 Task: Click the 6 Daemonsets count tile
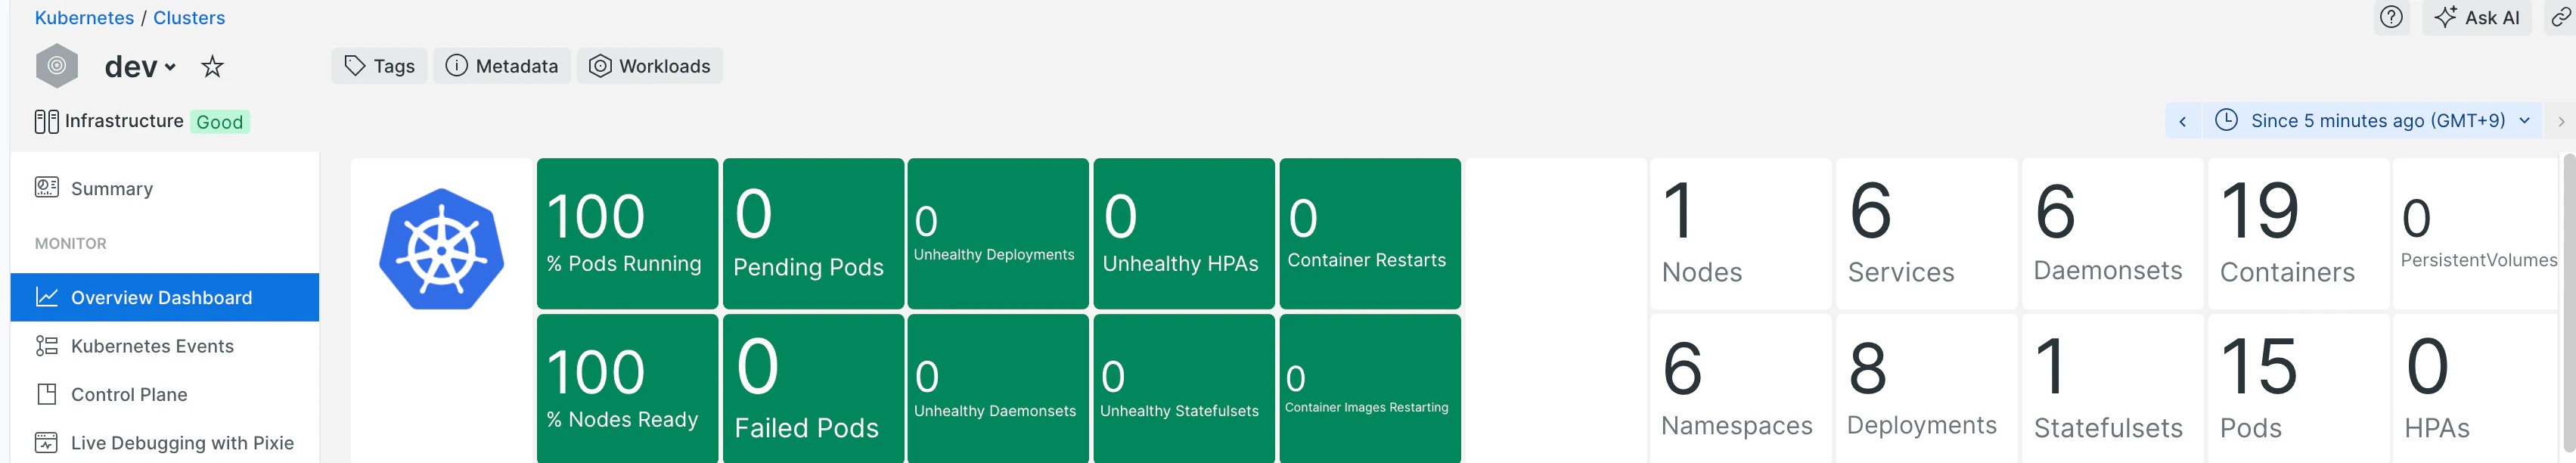click(2112, 233)
